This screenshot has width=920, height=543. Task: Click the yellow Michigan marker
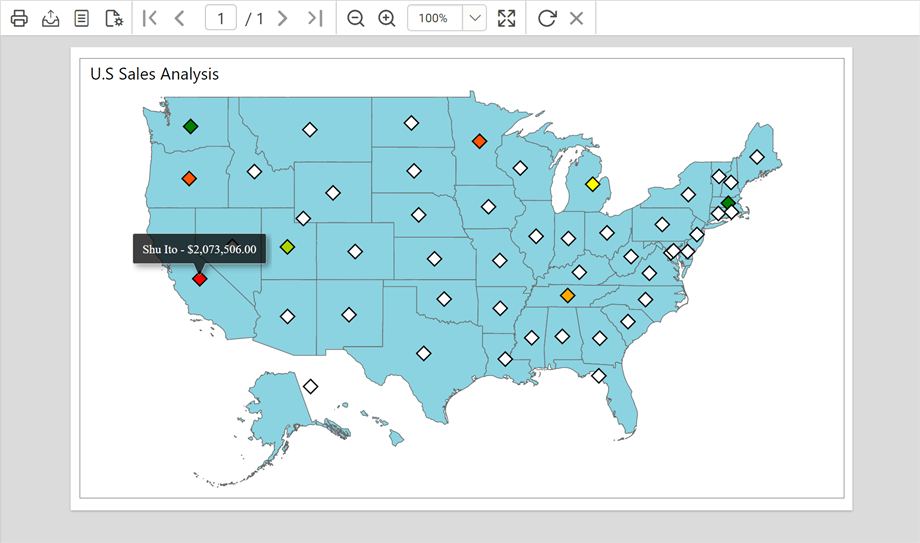point(592,184)
